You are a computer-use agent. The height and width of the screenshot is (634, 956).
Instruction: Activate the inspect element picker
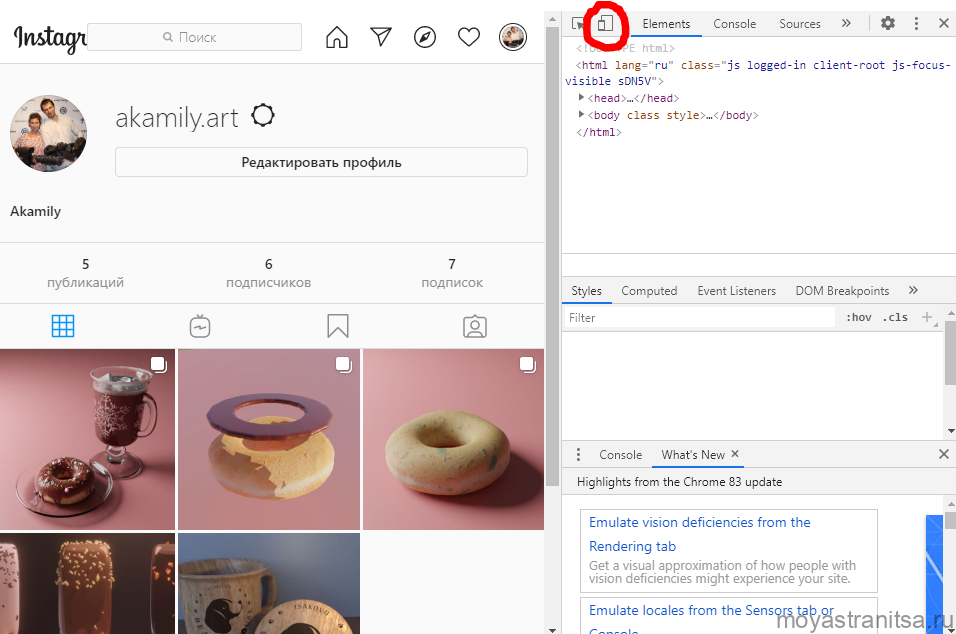[x=579, y=24]
